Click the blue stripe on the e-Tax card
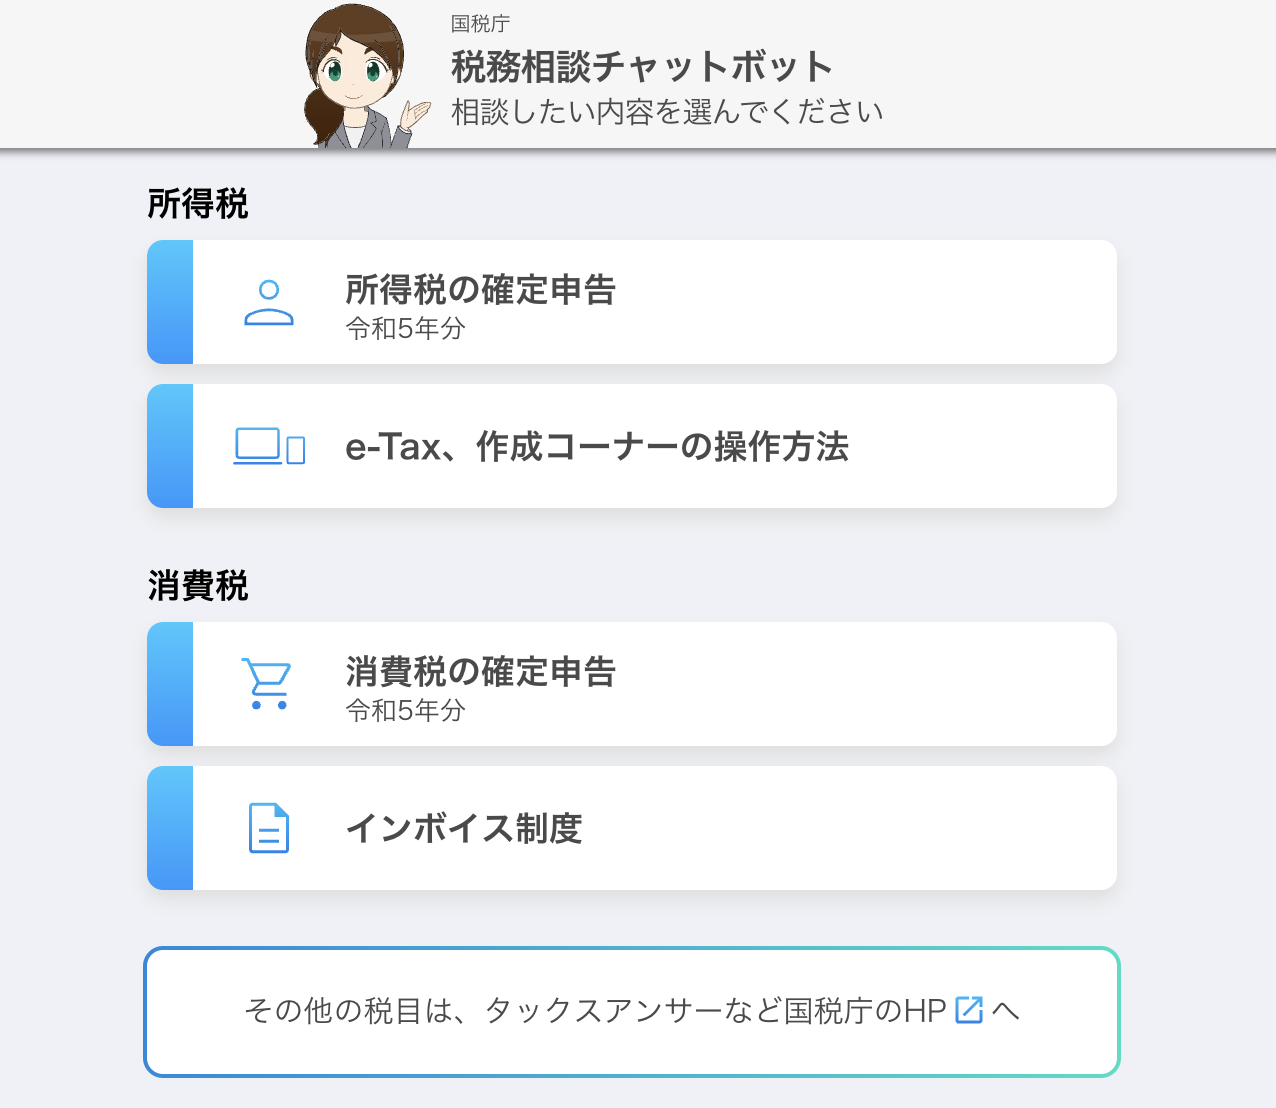1276x1108 pixels. click(170, 446)
